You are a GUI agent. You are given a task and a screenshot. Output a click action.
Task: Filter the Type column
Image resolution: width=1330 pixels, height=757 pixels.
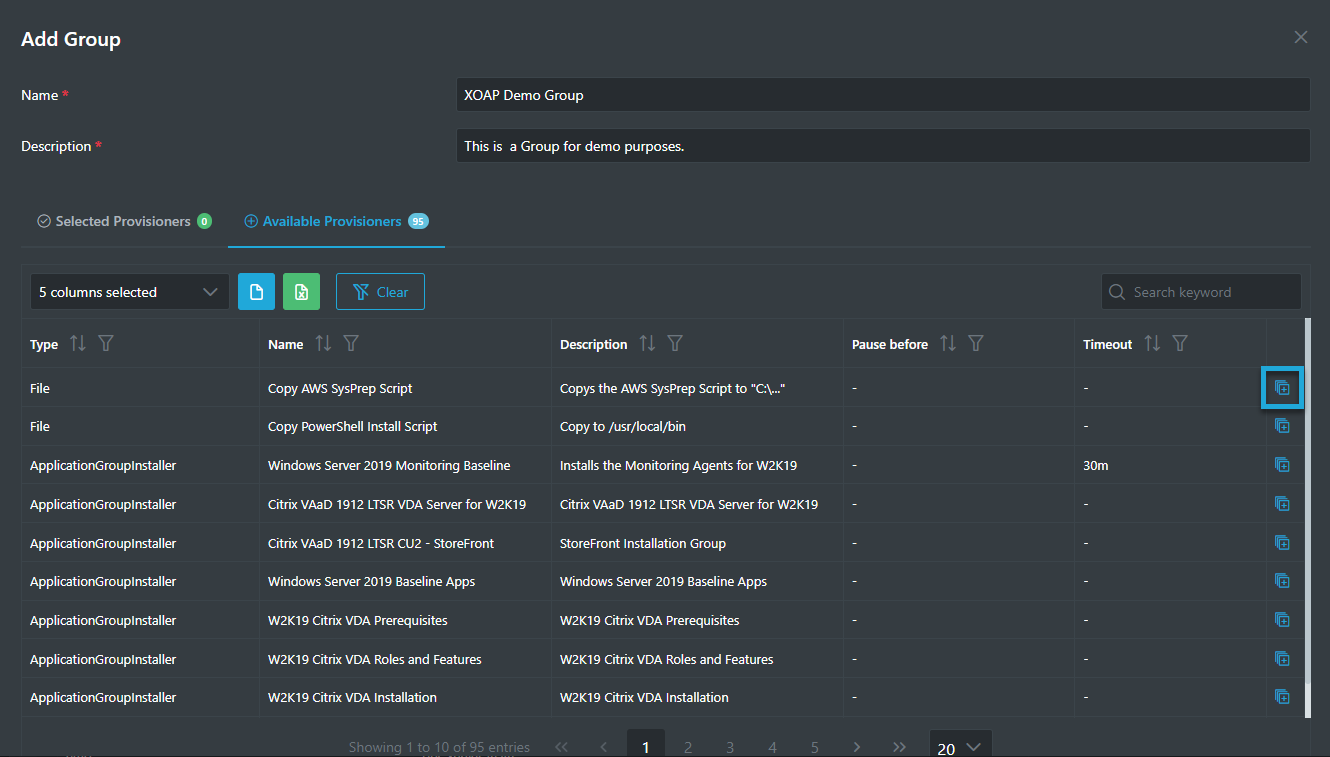point(106,344)
